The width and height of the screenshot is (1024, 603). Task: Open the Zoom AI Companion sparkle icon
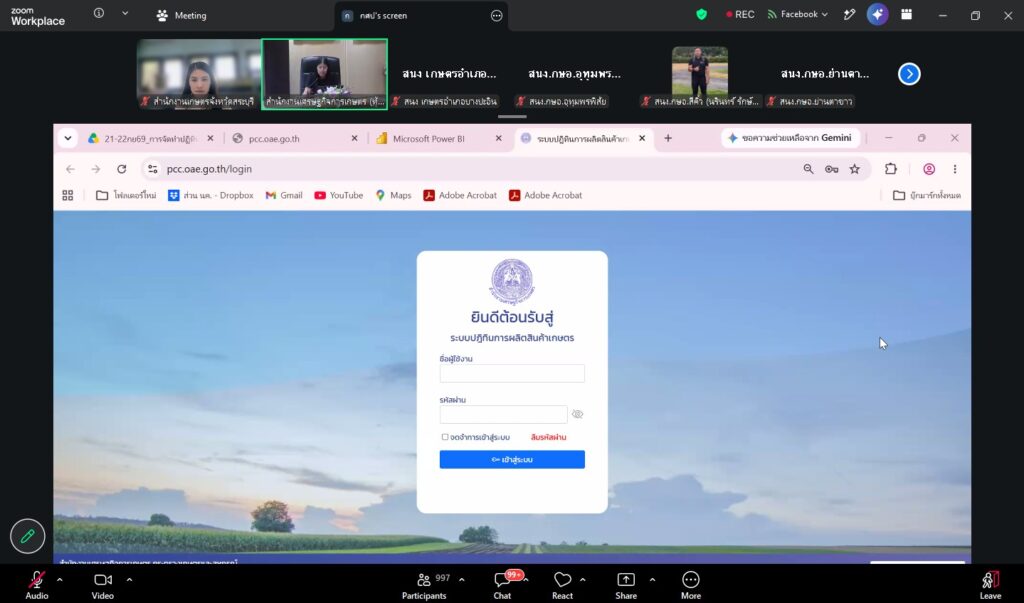877,14
